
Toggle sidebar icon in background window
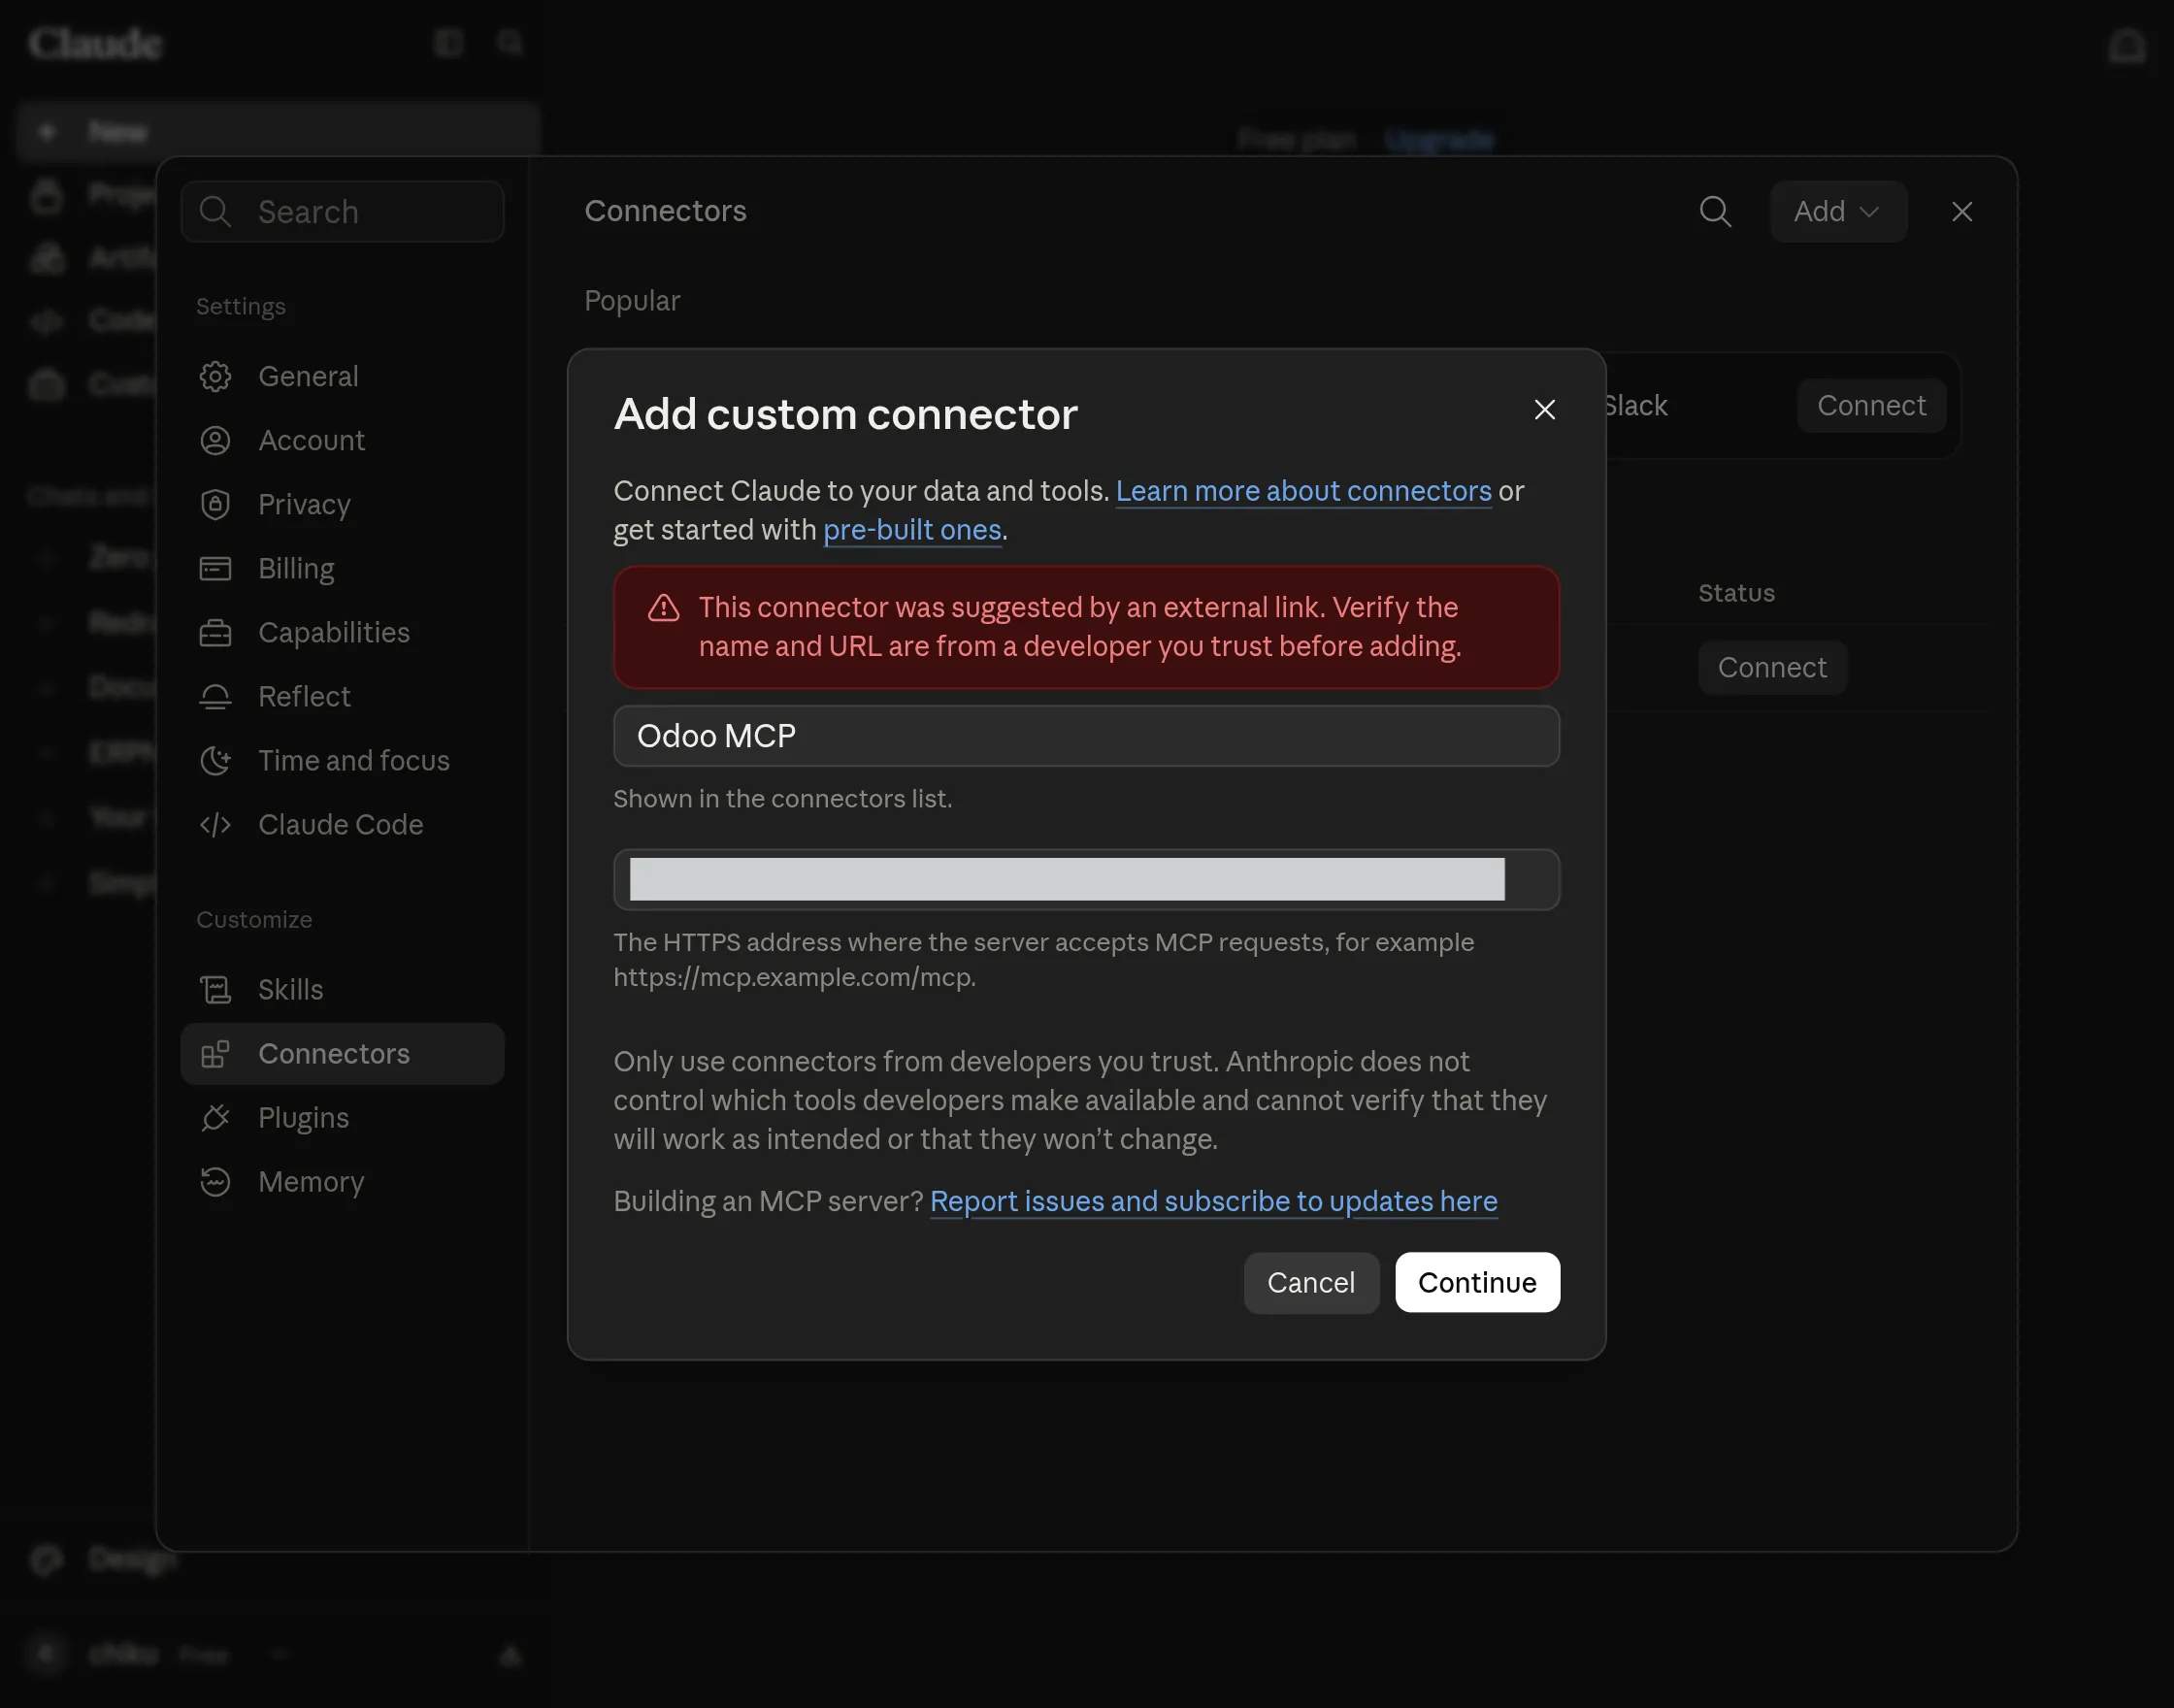tap(449, 42)
